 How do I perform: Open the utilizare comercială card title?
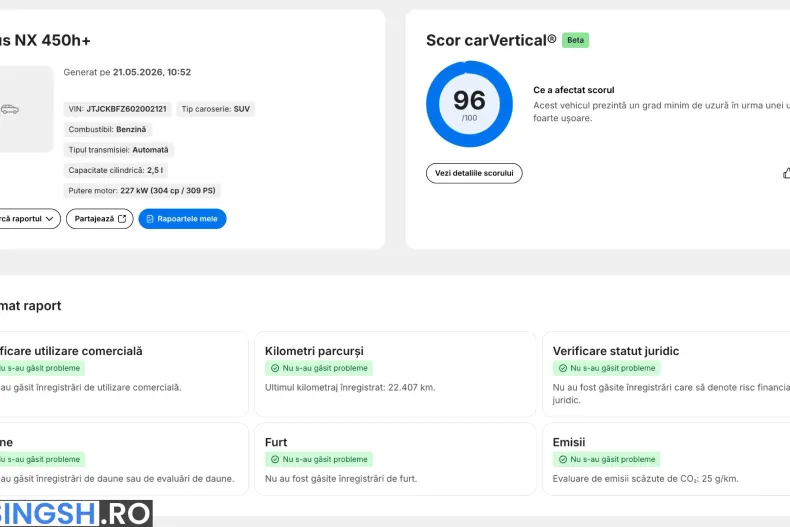pos(71,351)
